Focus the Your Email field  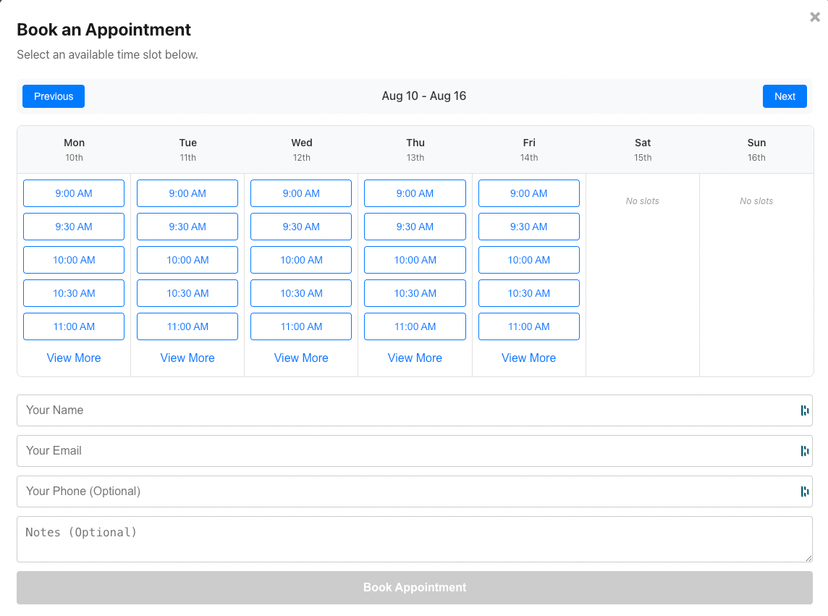pos(400,450)
